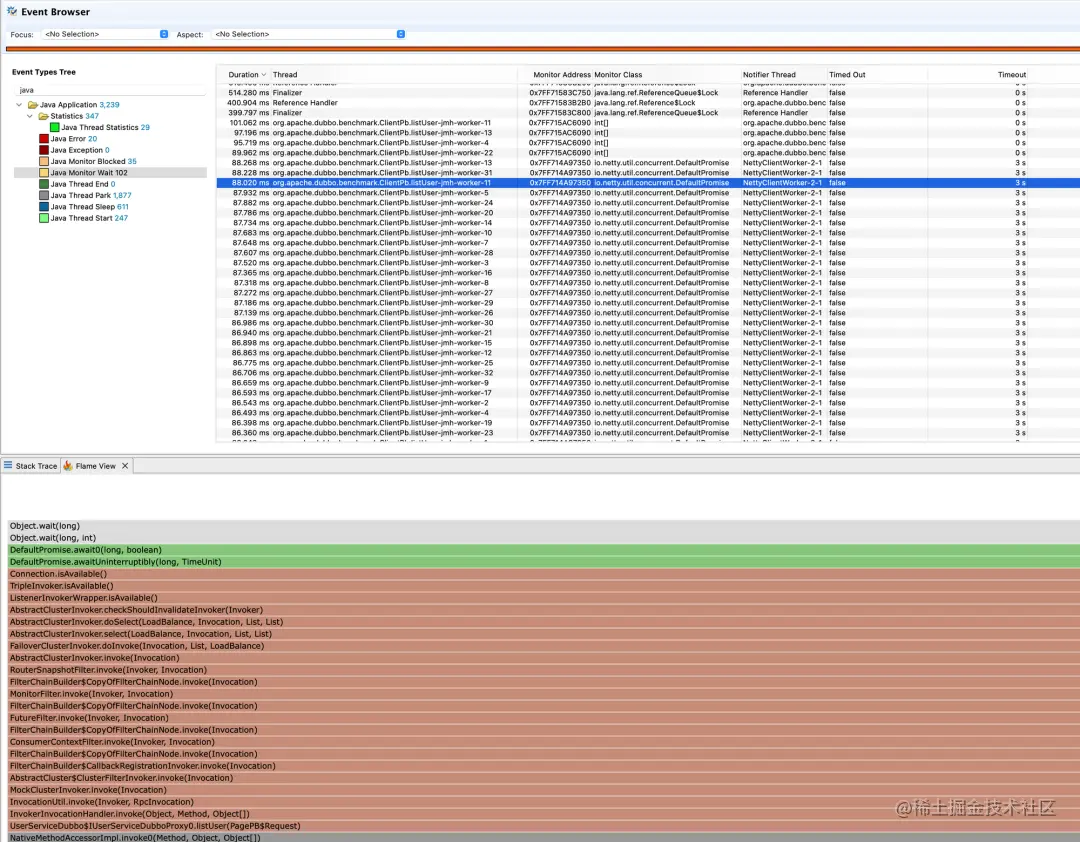The image size is (1080, 842).
Task: Click the Java Thread Start color icon
Action: [44, 218]
